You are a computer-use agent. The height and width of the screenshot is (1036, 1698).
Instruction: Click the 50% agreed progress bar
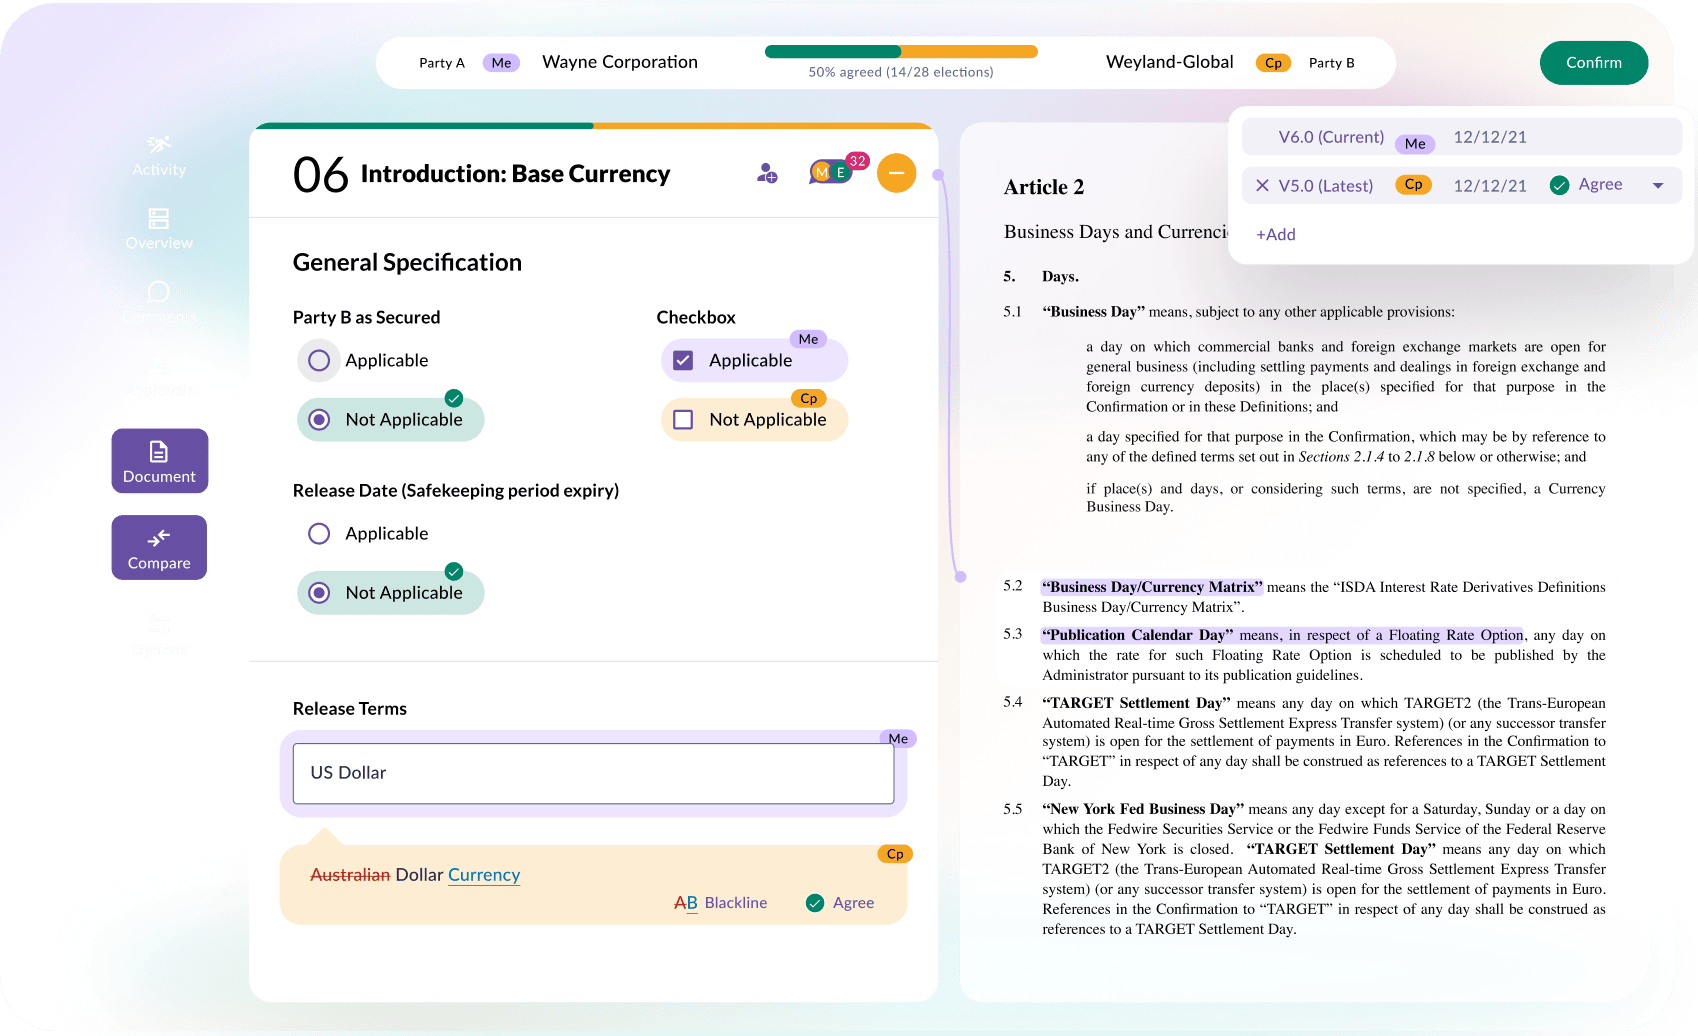click(901, 52)
